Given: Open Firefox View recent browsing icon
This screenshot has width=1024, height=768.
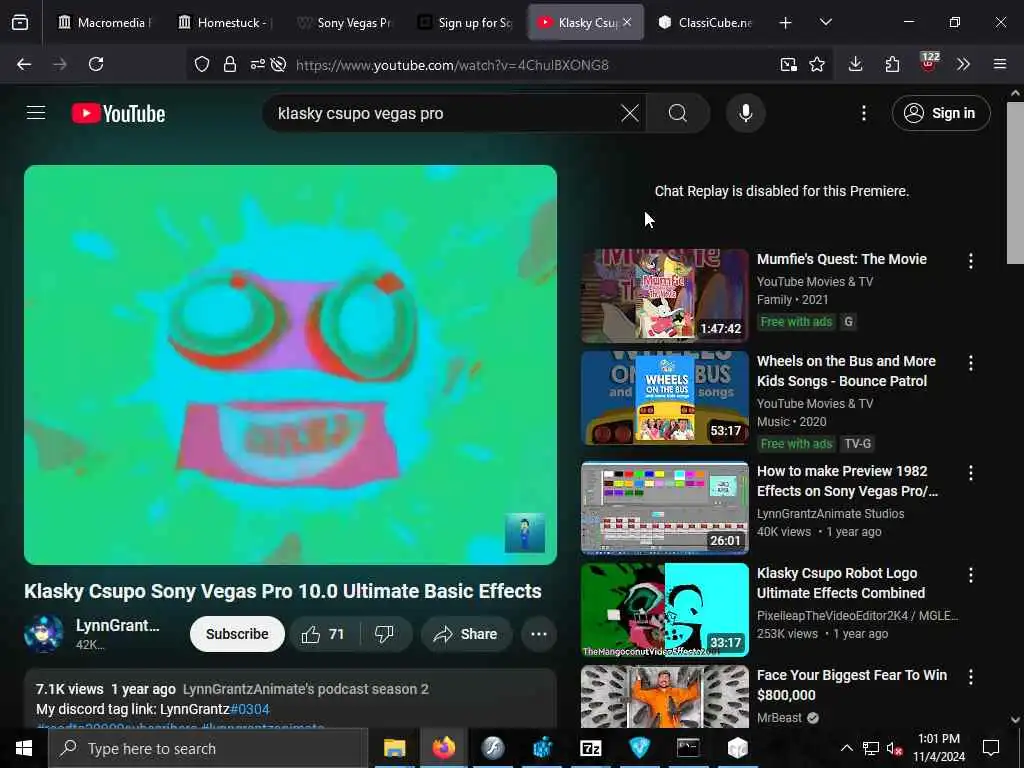Looking at the screenshot, I should click(x=20, y=23).
